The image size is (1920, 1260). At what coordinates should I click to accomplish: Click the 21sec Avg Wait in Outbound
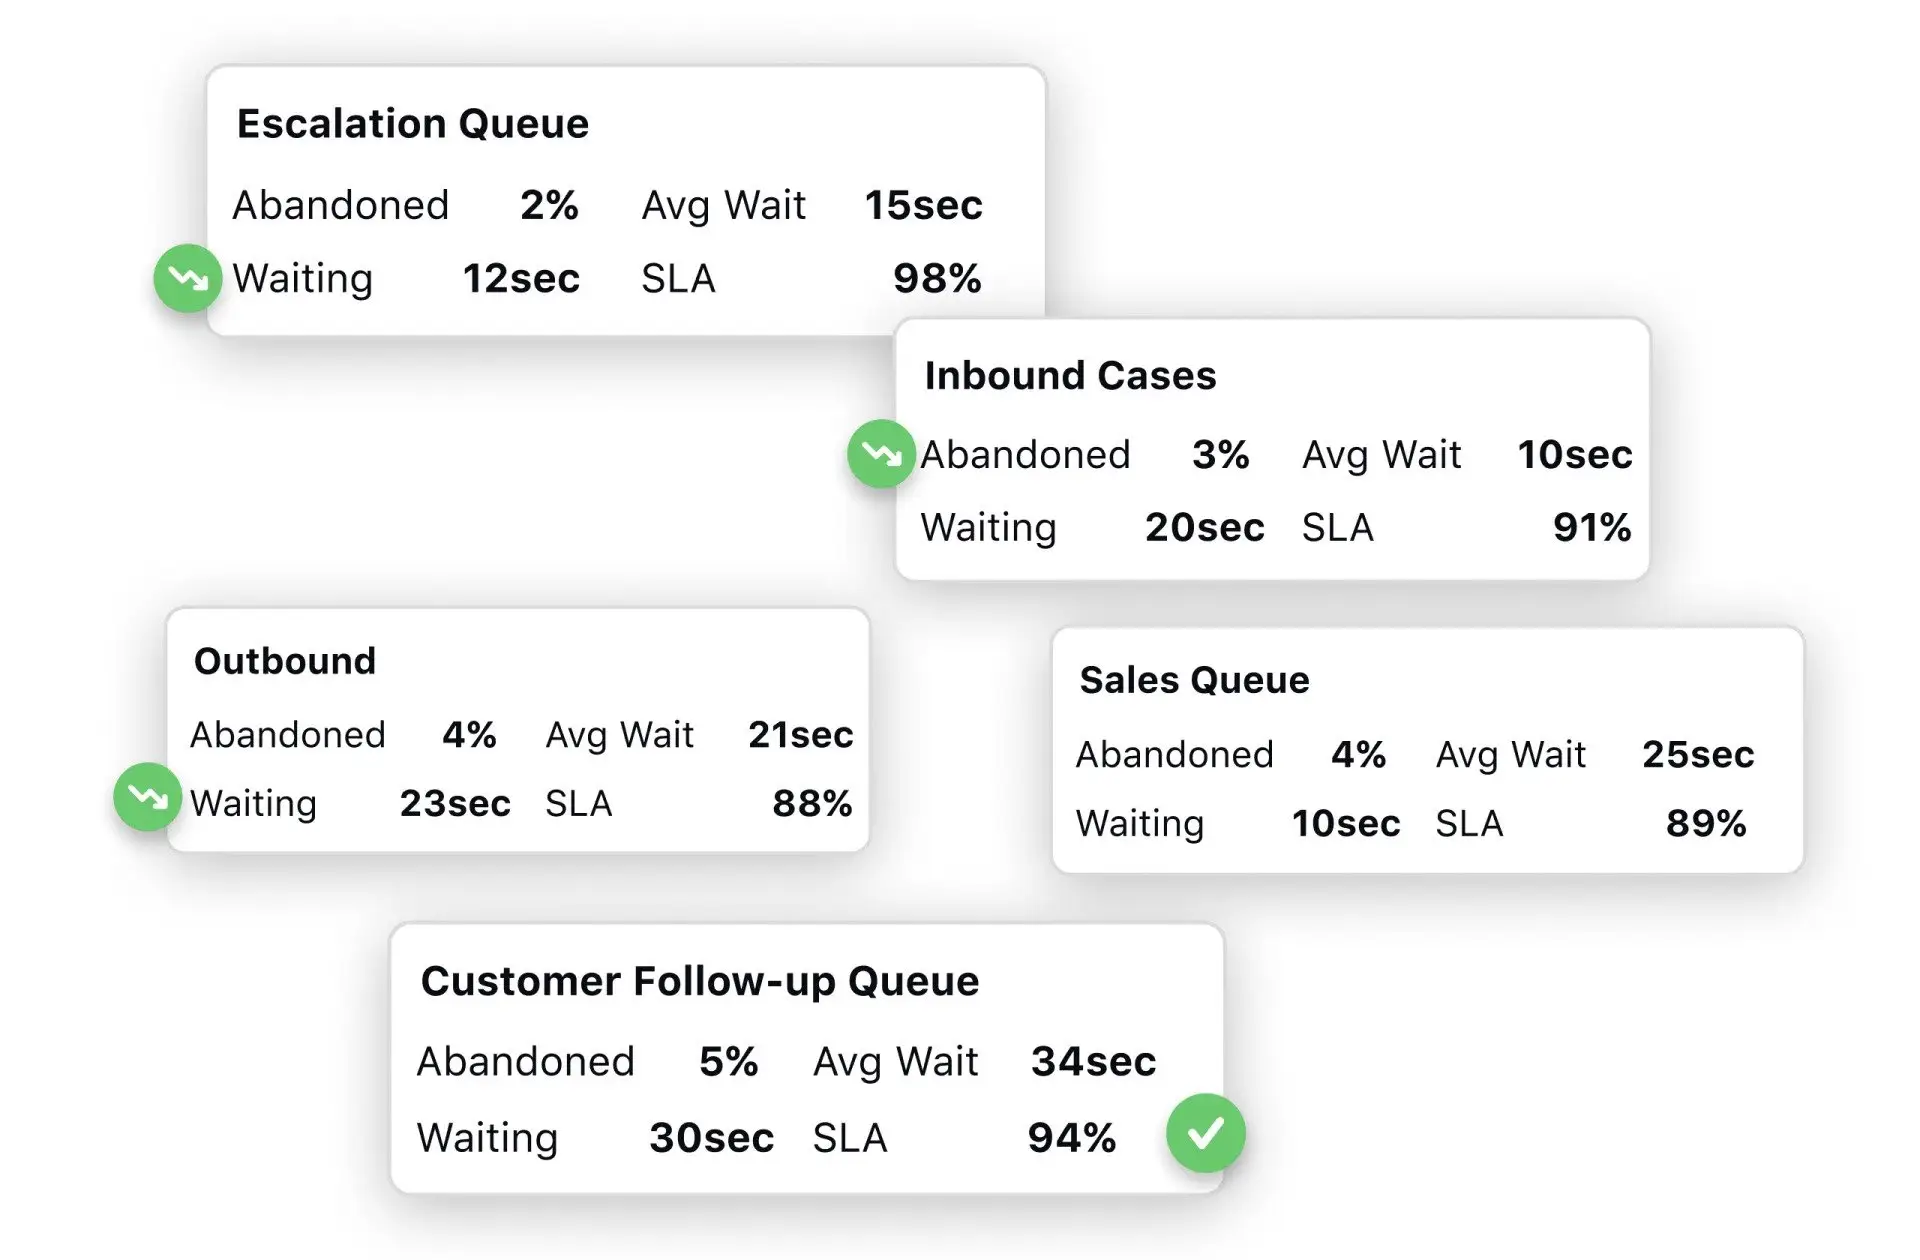pos(801,735)
